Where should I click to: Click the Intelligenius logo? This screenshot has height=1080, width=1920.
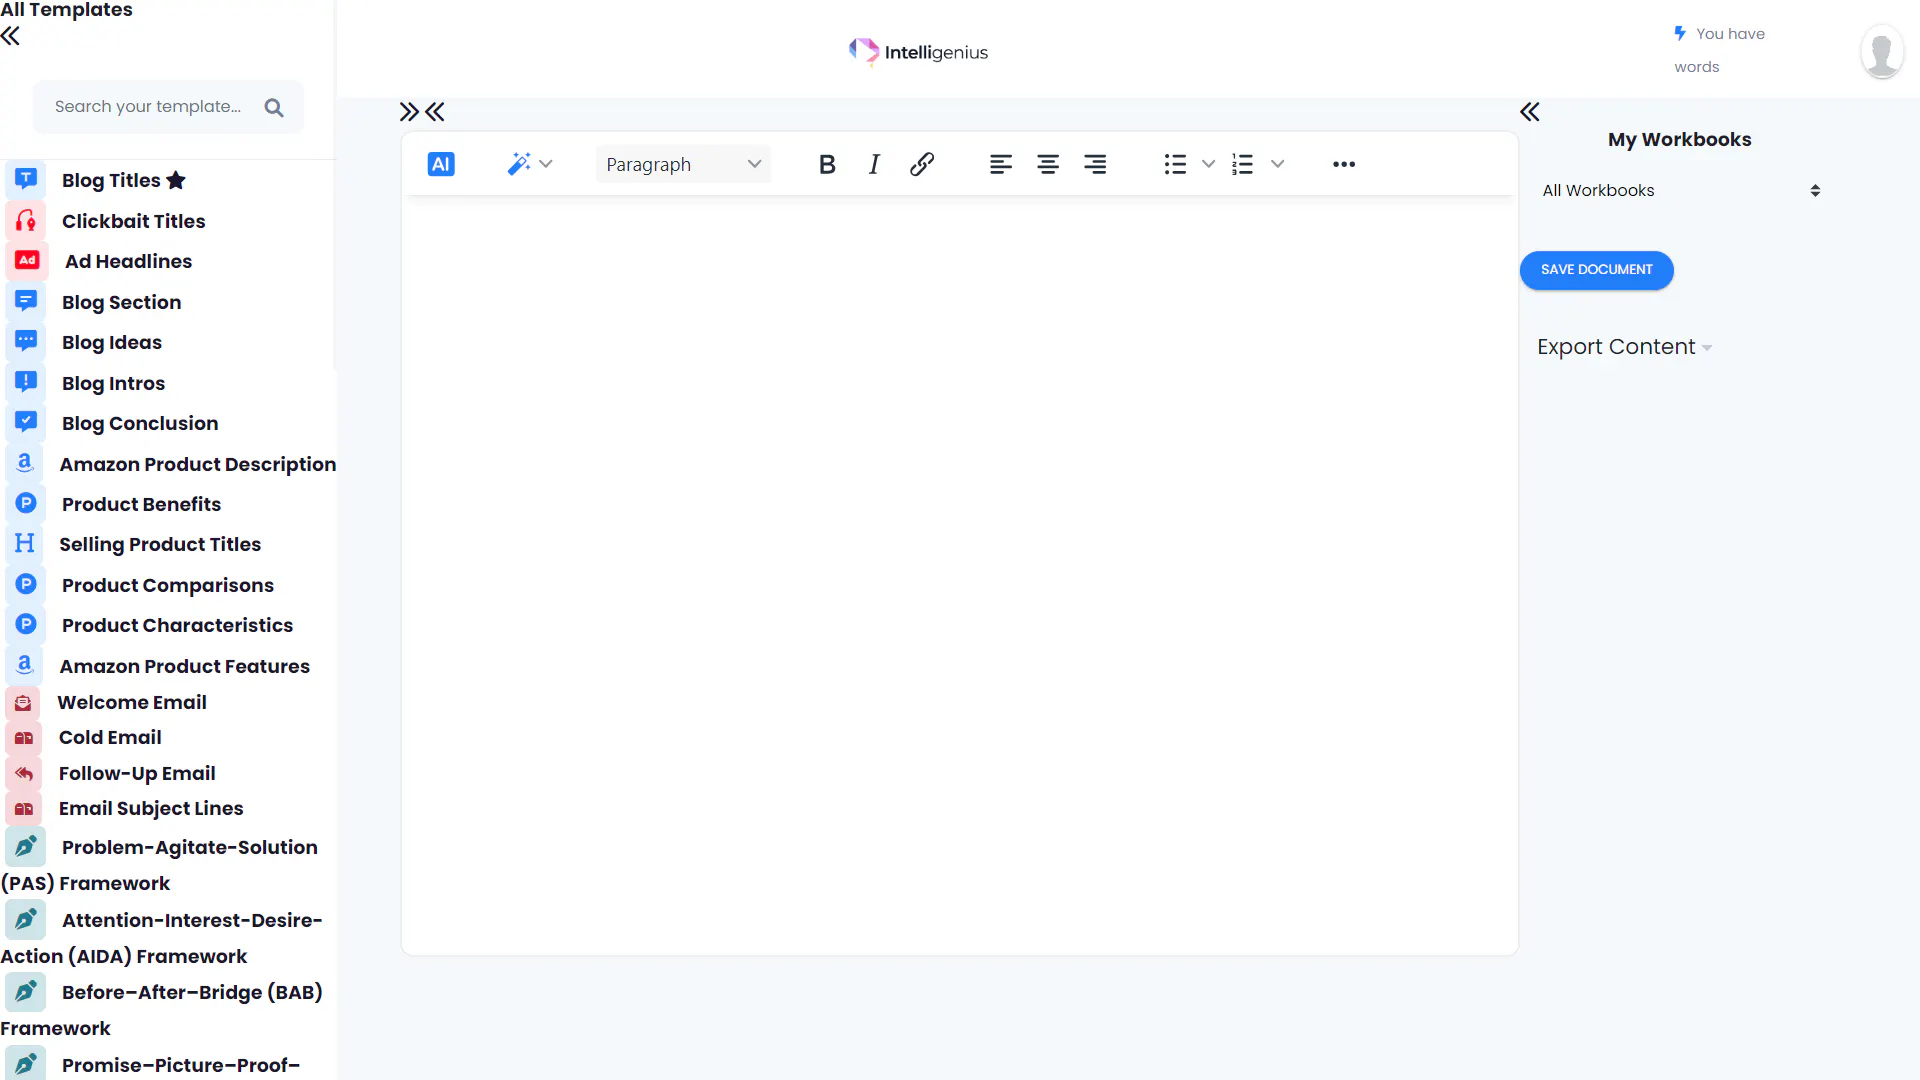[x=918, y=52]
